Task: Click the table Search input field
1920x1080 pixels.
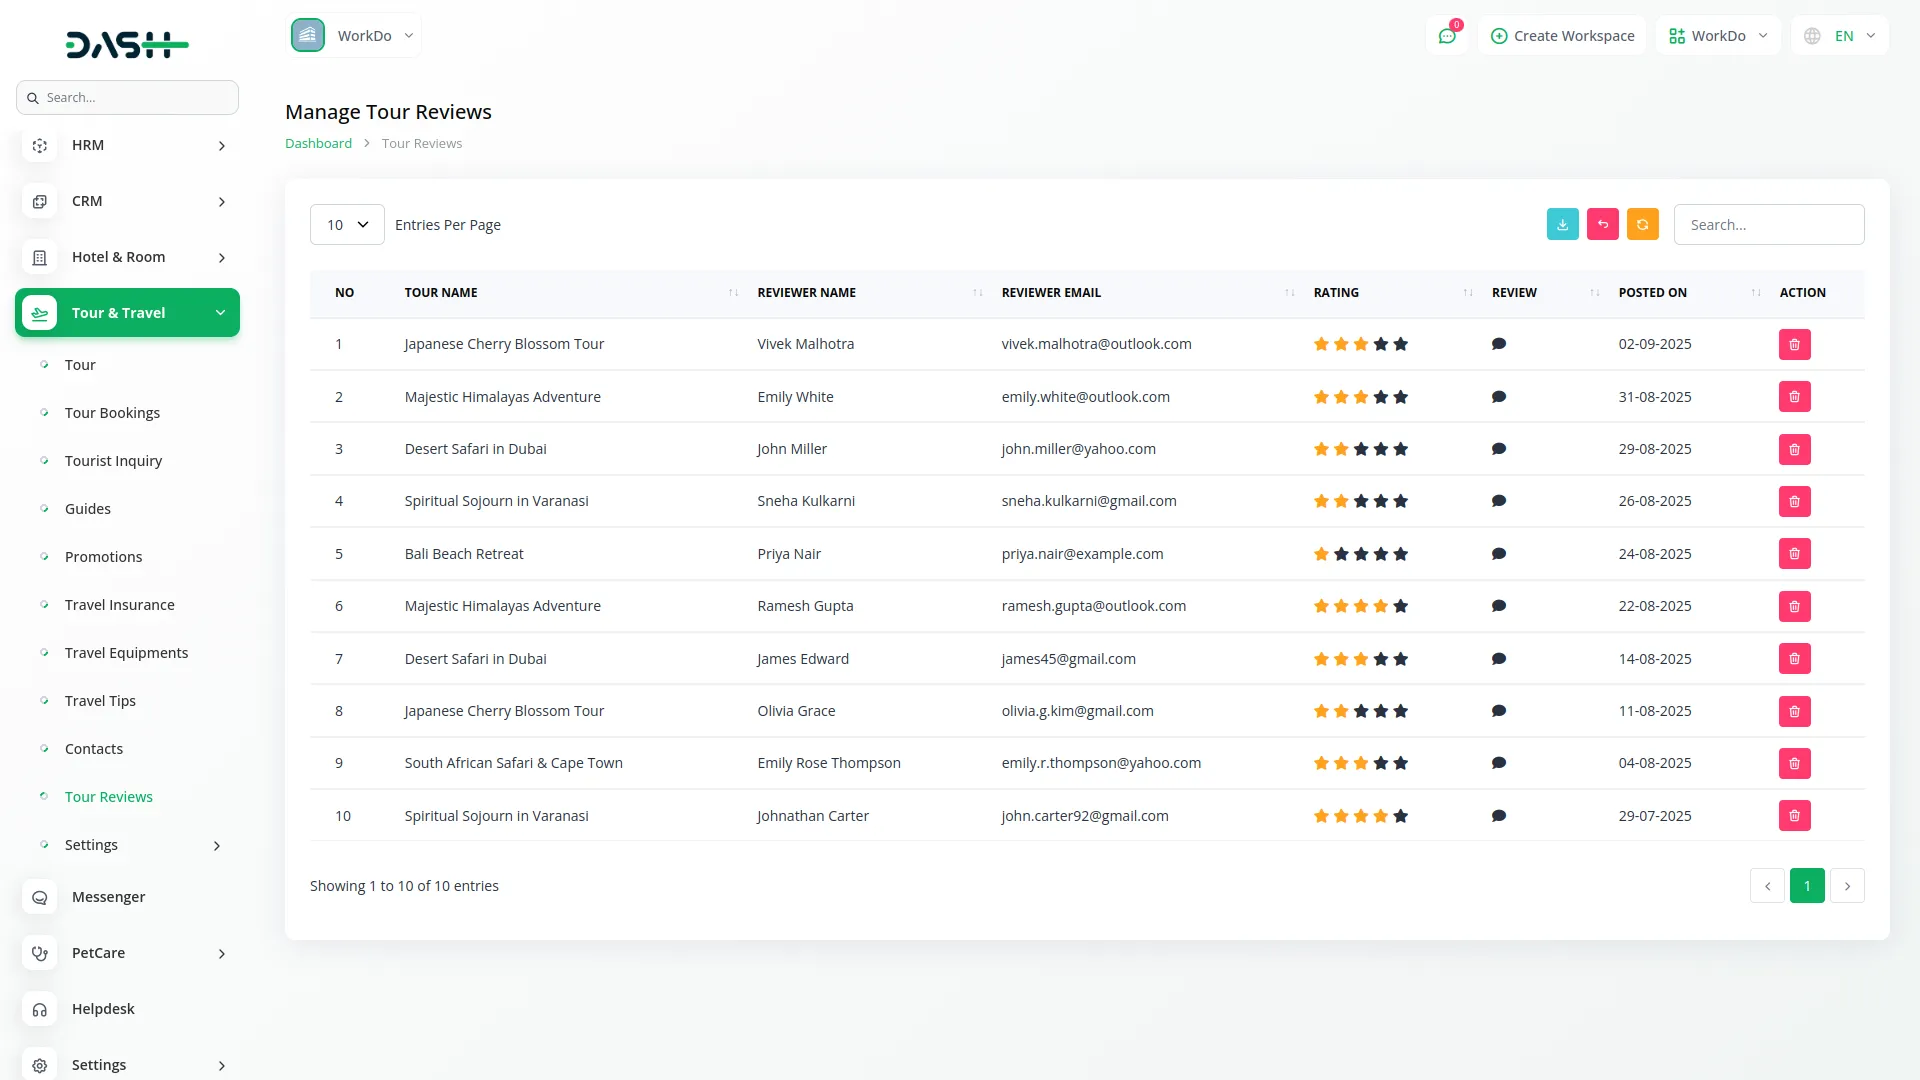Action: coord(1768,225)
